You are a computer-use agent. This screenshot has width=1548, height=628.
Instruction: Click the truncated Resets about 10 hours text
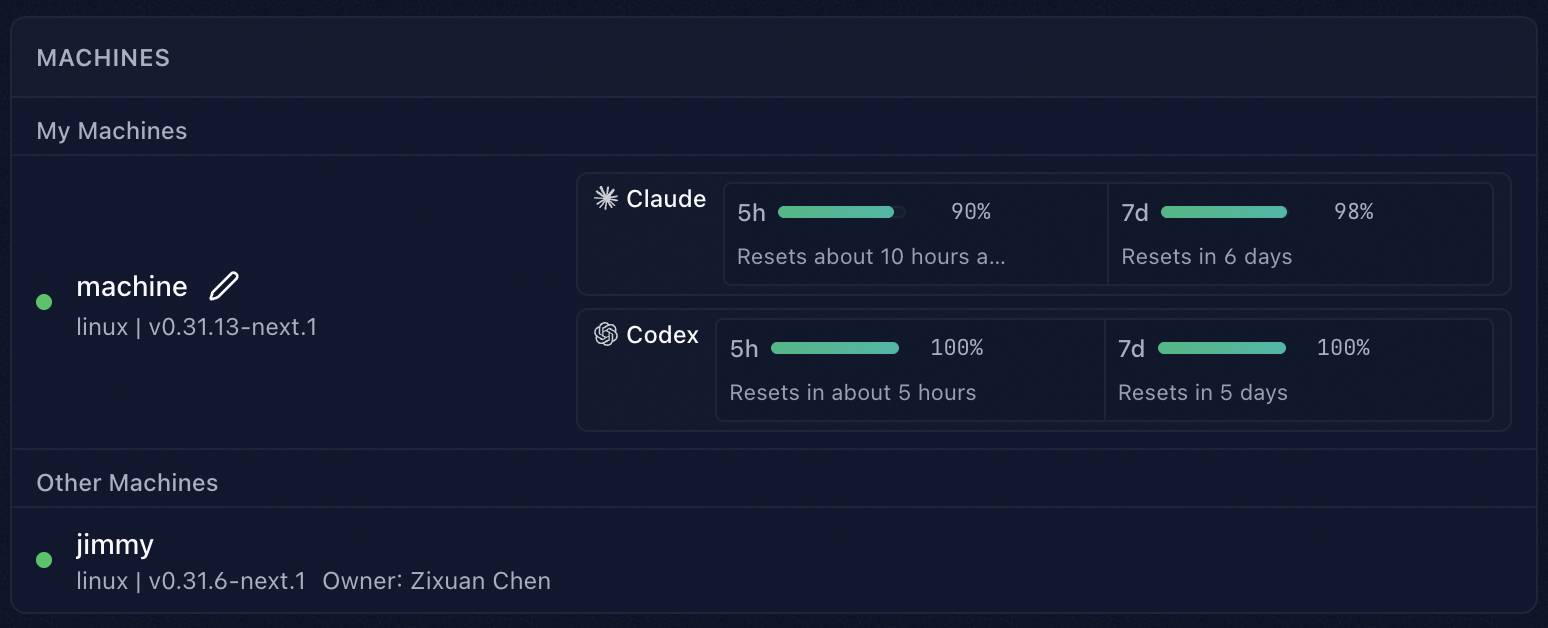(x=870, y=257)
